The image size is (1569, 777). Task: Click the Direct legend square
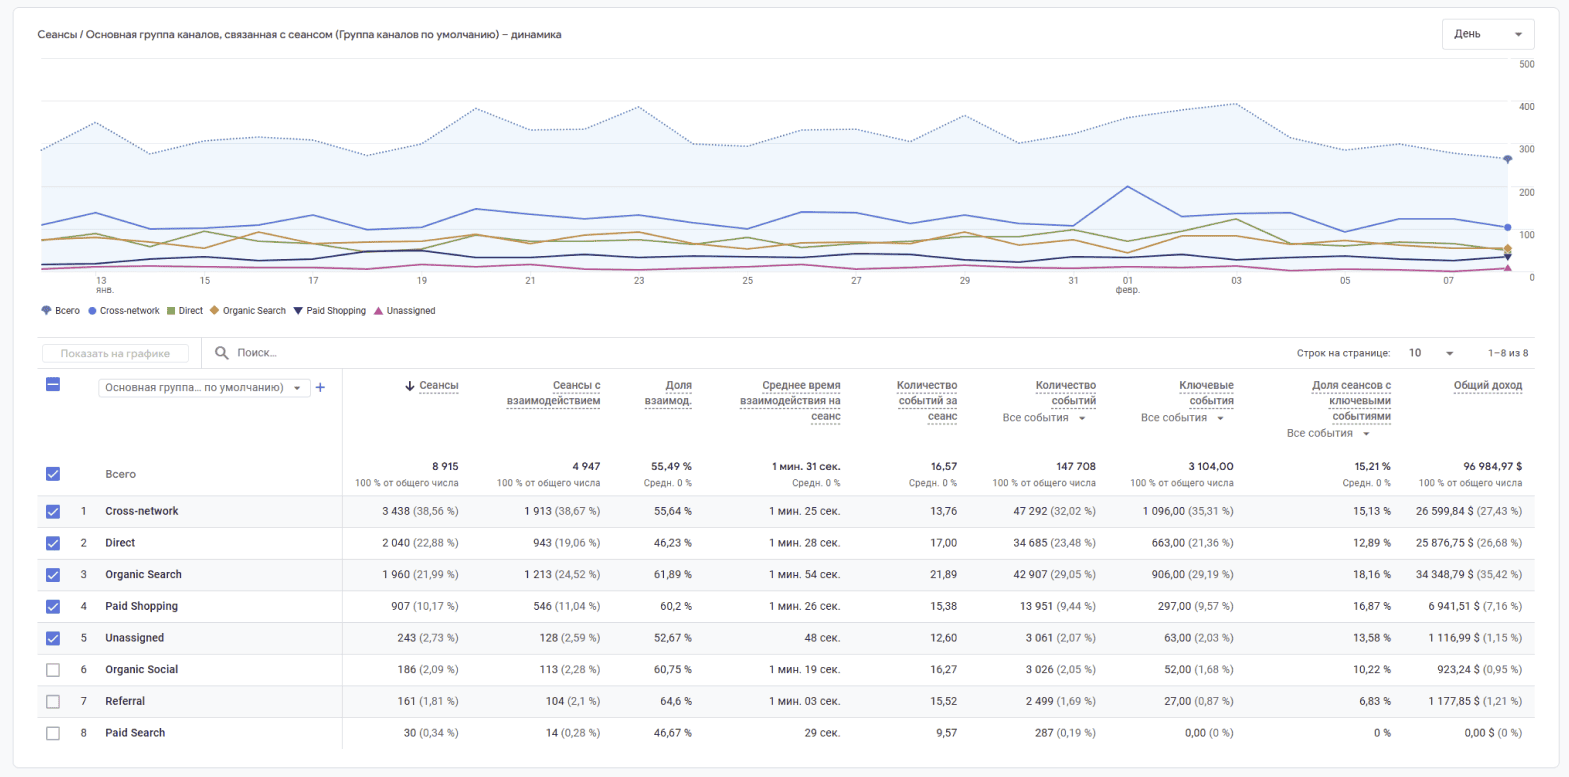pos(171,311)
